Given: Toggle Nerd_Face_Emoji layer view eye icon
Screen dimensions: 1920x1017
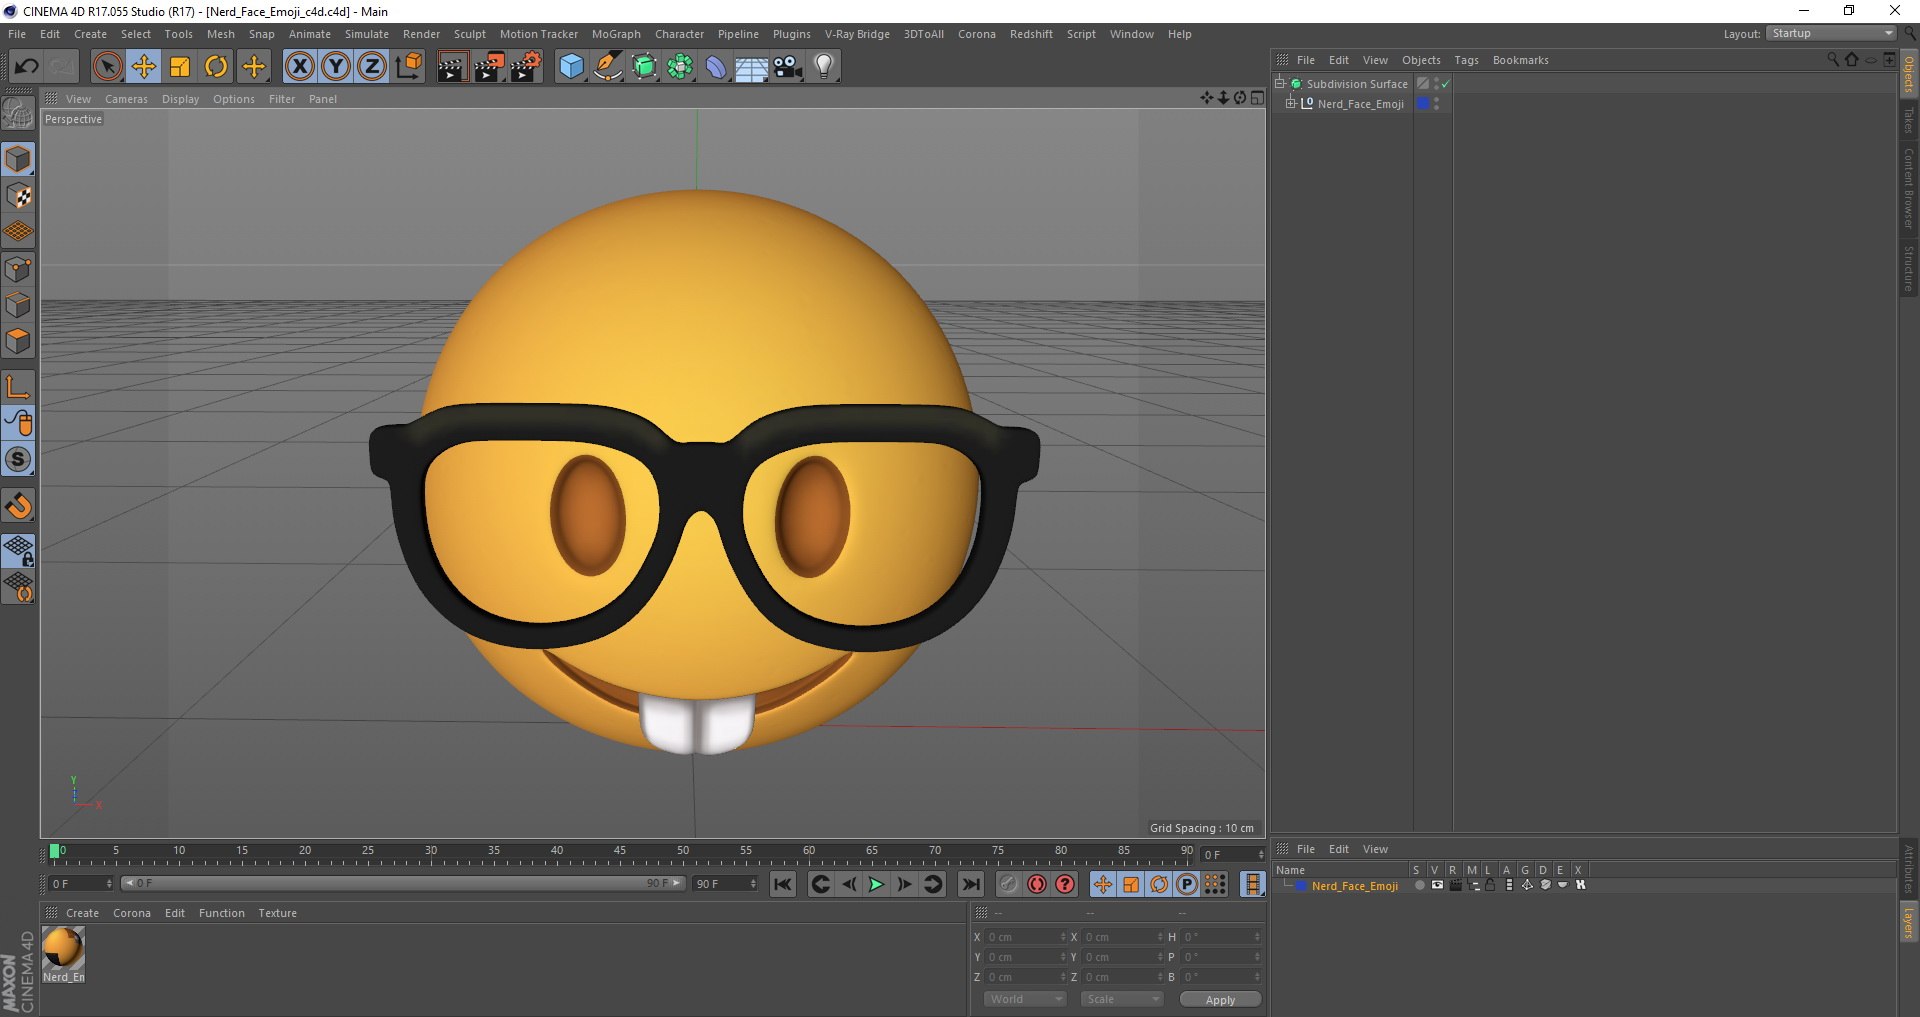Looking at the screenshot, I should (x=1437, y=885).
